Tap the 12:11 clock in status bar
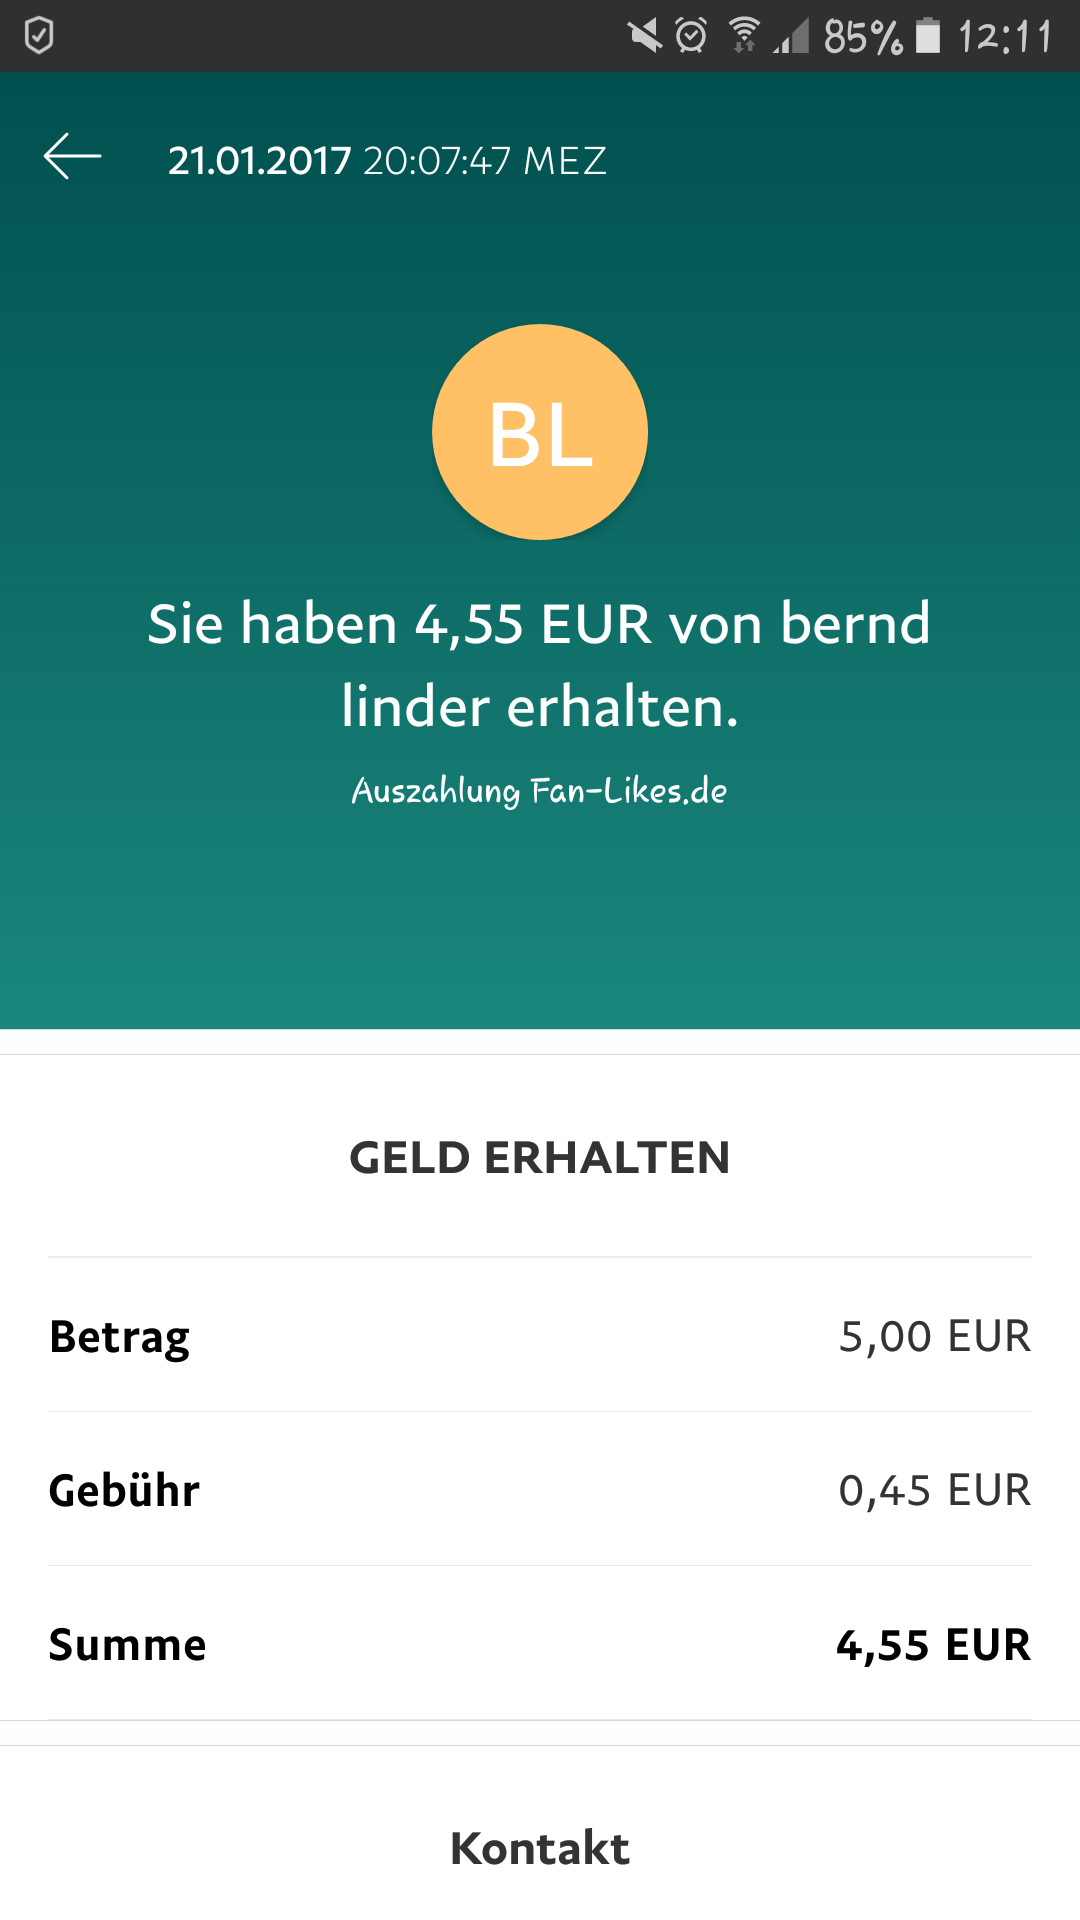Viewport: 1080px width, 1920px height. coord(1004,37)
